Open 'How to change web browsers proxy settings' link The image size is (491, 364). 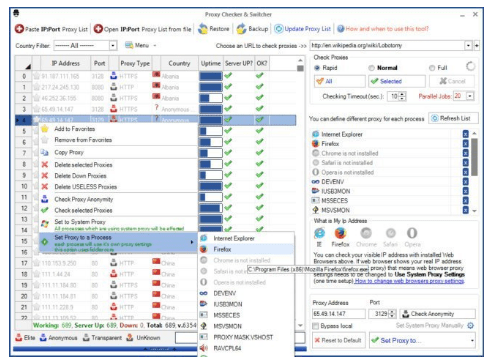pyautogui.click(x=409, y=281)
